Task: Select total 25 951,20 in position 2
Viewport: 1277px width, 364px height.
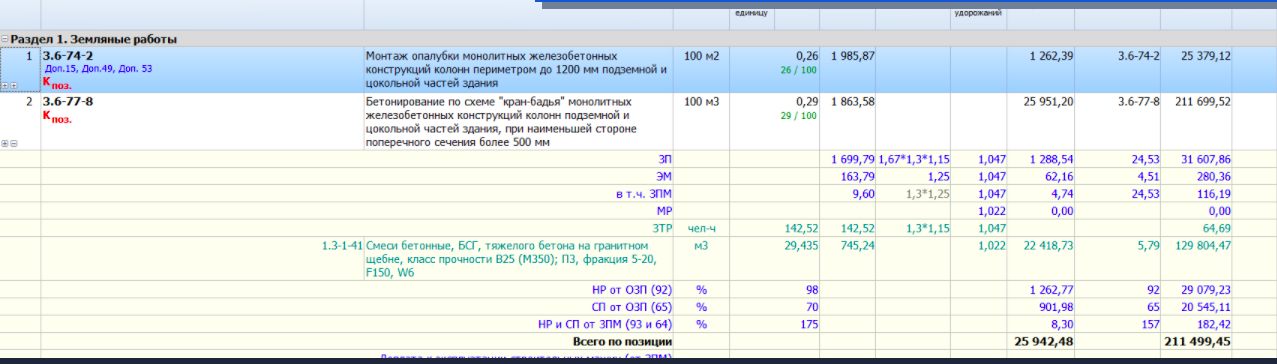Action: click(x=1049, y=102)
